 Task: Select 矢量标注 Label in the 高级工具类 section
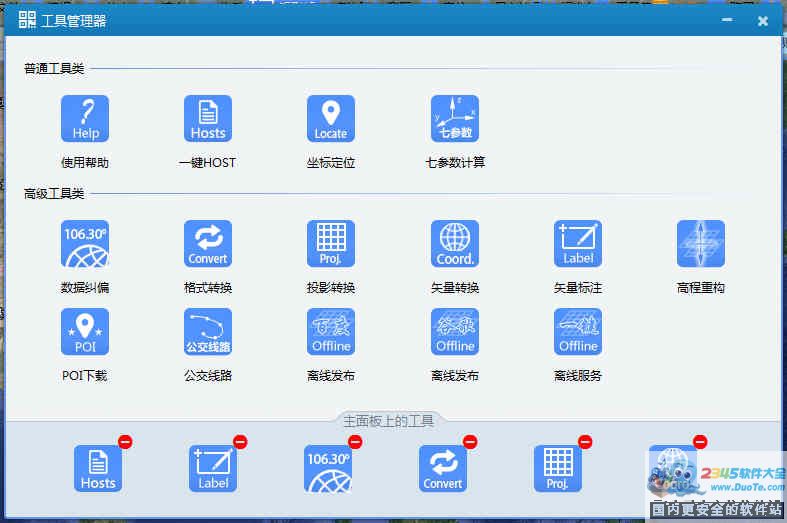point(578,244)
